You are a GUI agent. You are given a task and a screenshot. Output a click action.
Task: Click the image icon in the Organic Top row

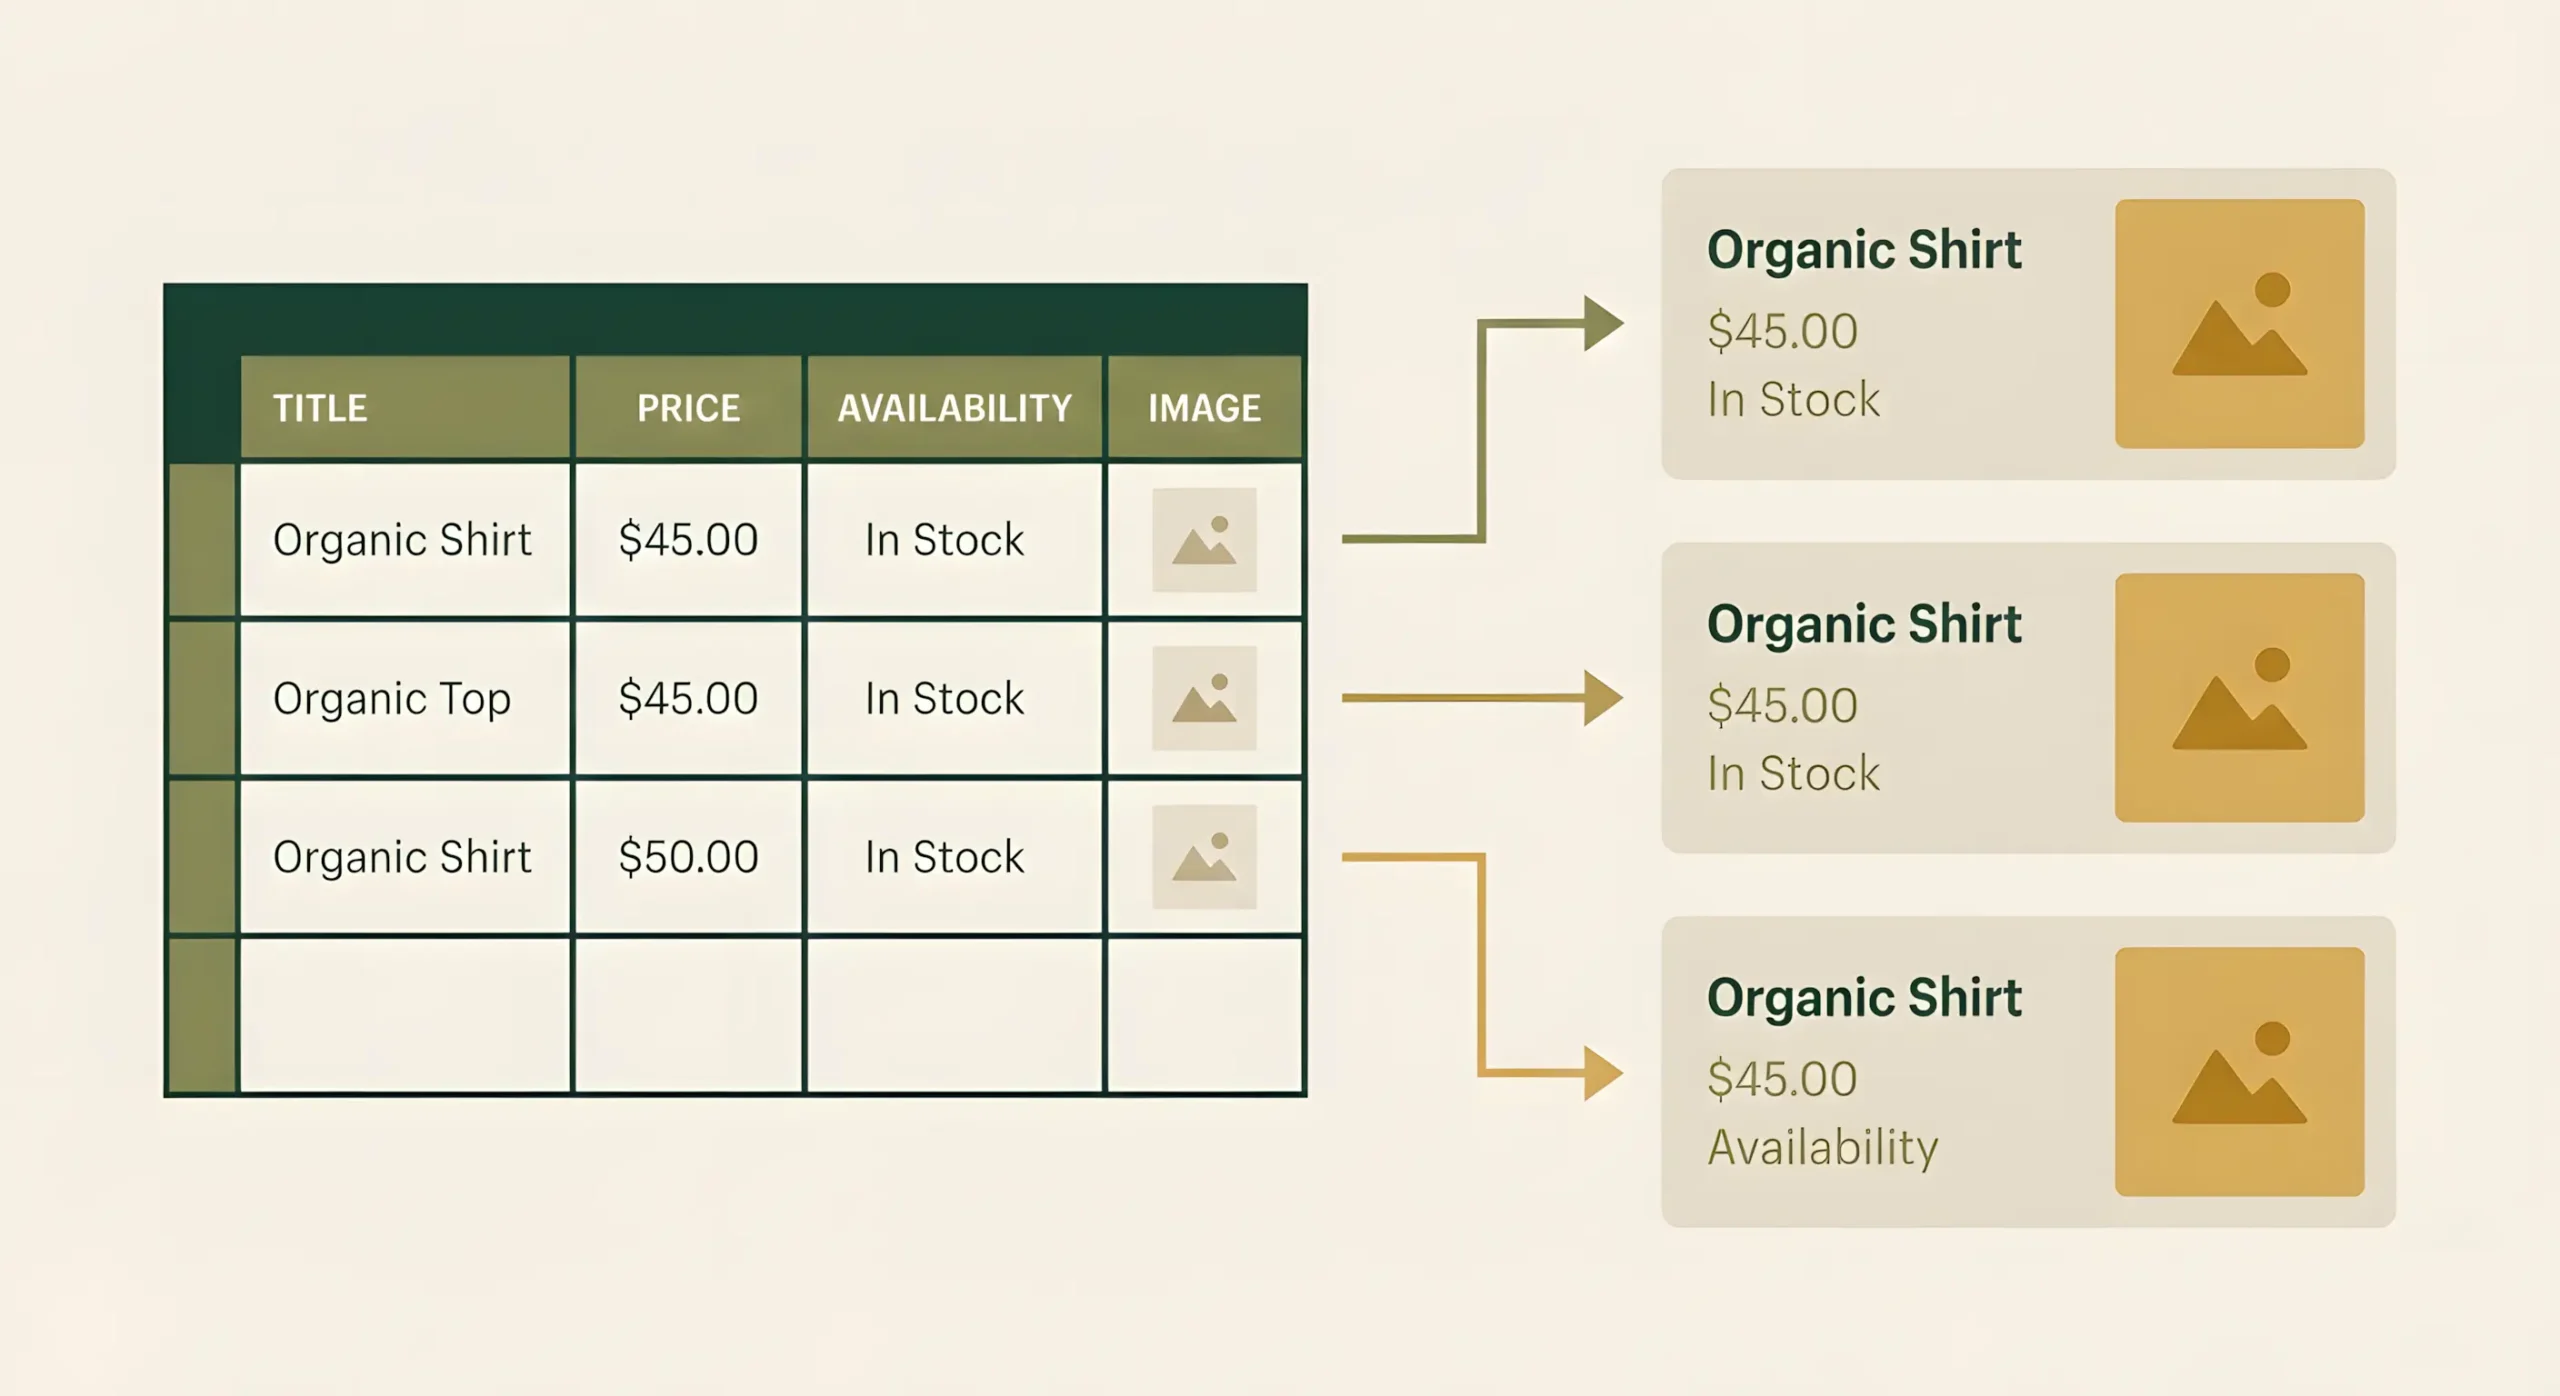(x=1204, y=698)
